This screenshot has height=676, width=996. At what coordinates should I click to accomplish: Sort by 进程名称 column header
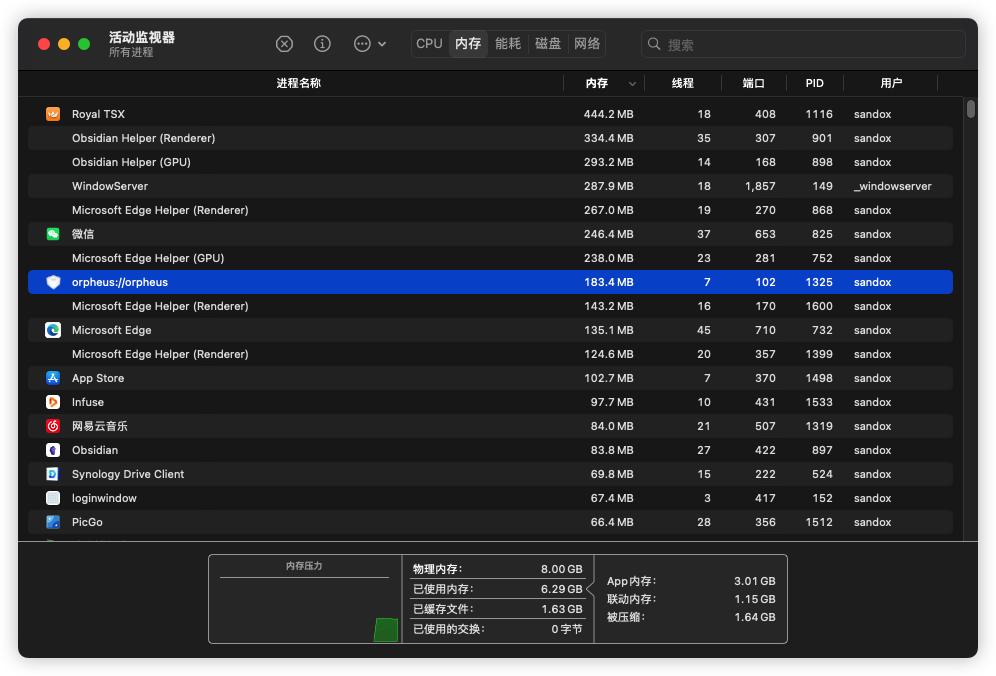coord(298,83)
